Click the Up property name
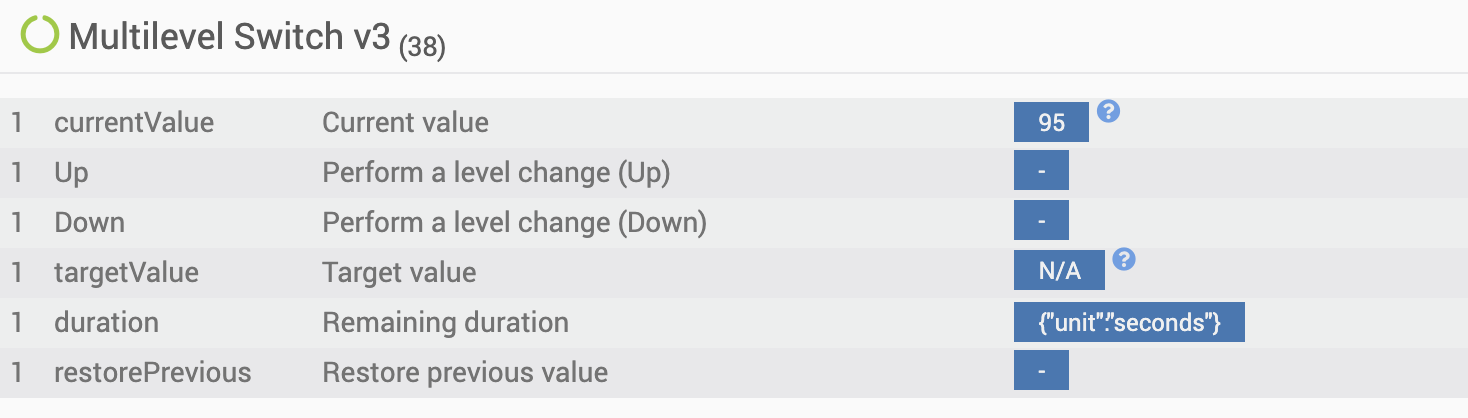The image size is (1468, 418). click(x=71, y=173)
